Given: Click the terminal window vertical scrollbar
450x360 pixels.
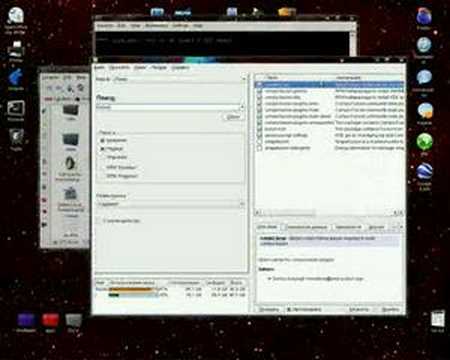Looking at the screenshot, I should 352,44.
